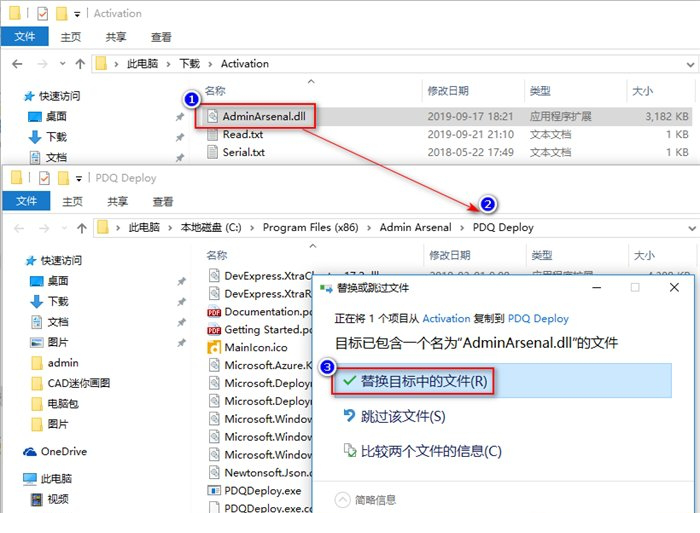Click PDQ Deploy link in replace dialog
The width and height of the screenshot is (700, 533).
coord(538,319)
